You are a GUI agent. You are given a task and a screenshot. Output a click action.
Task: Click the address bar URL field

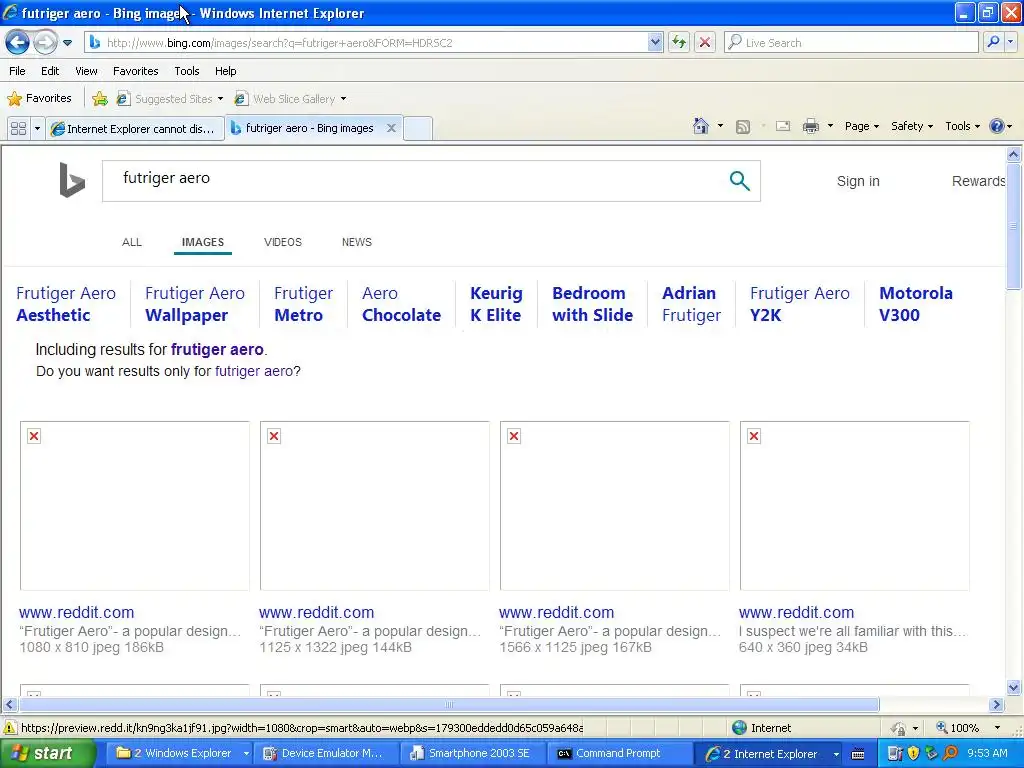366,42
